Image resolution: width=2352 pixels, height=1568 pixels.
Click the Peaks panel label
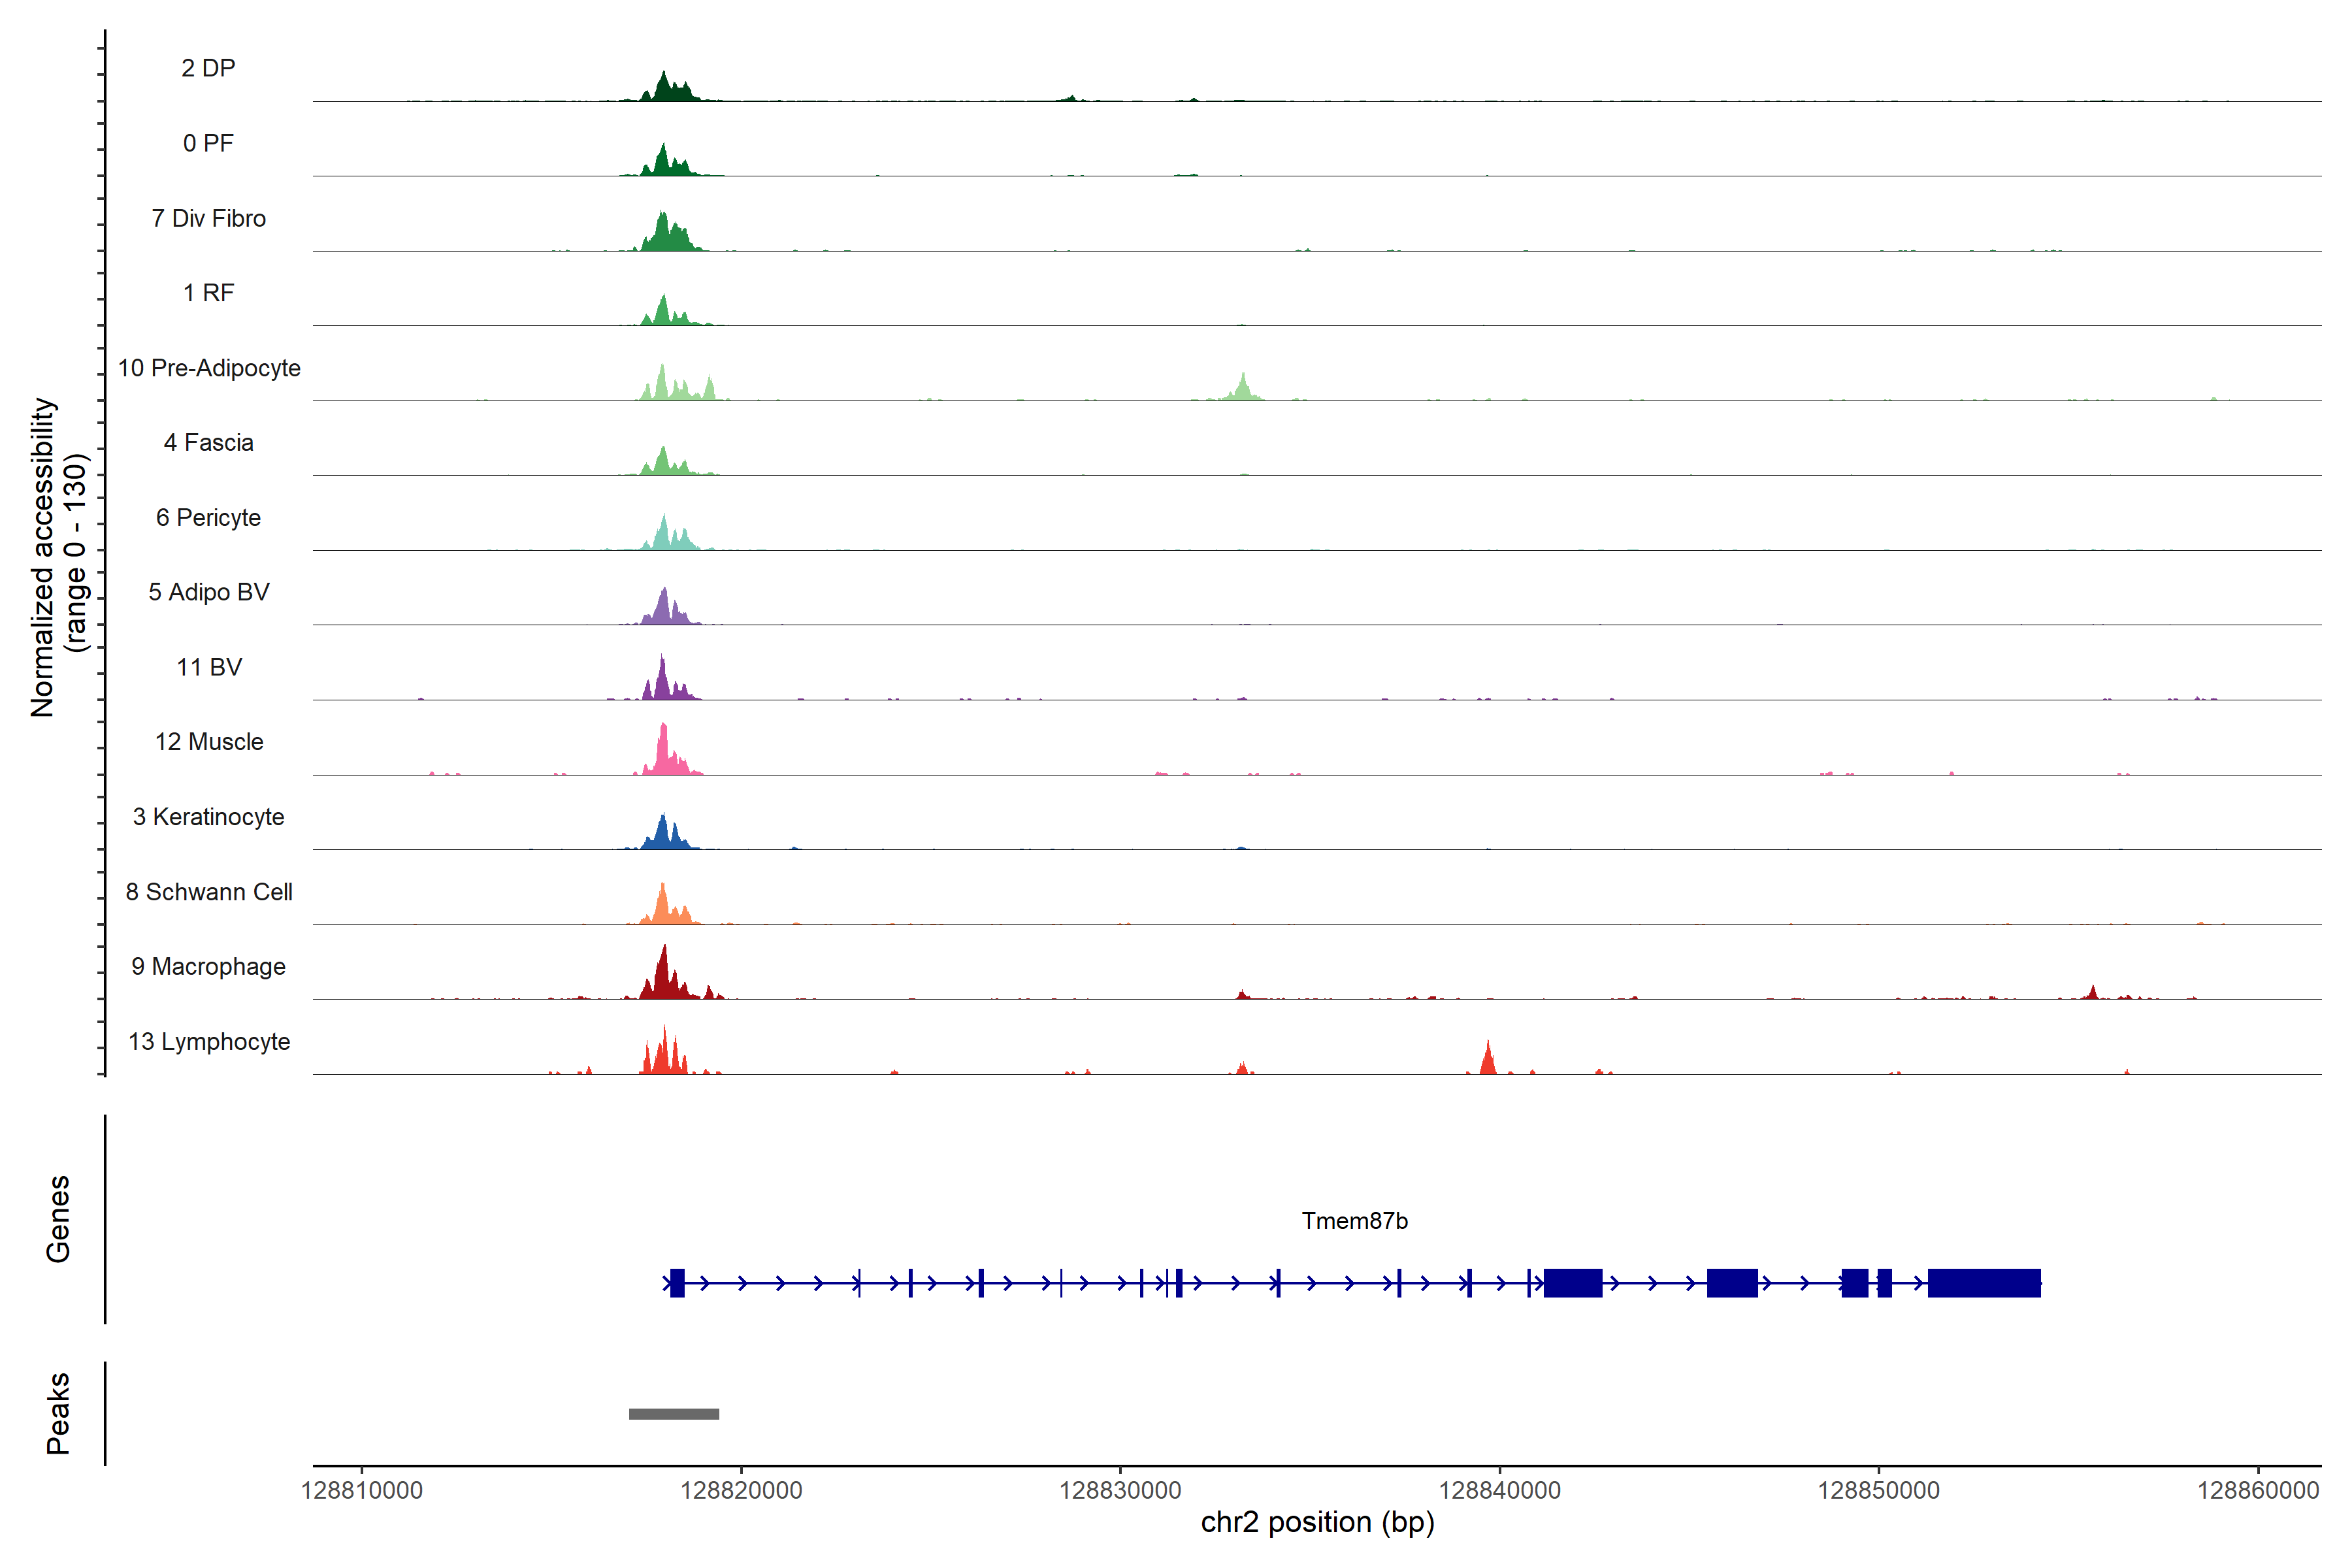58,1413
